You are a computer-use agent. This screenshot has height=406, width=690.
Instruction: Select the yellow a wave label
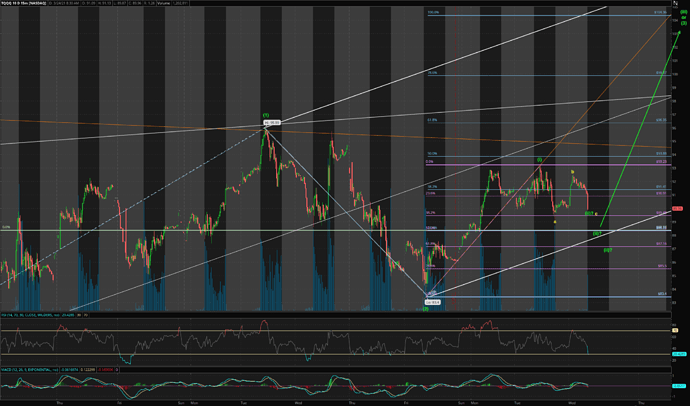tap(555, 222)
